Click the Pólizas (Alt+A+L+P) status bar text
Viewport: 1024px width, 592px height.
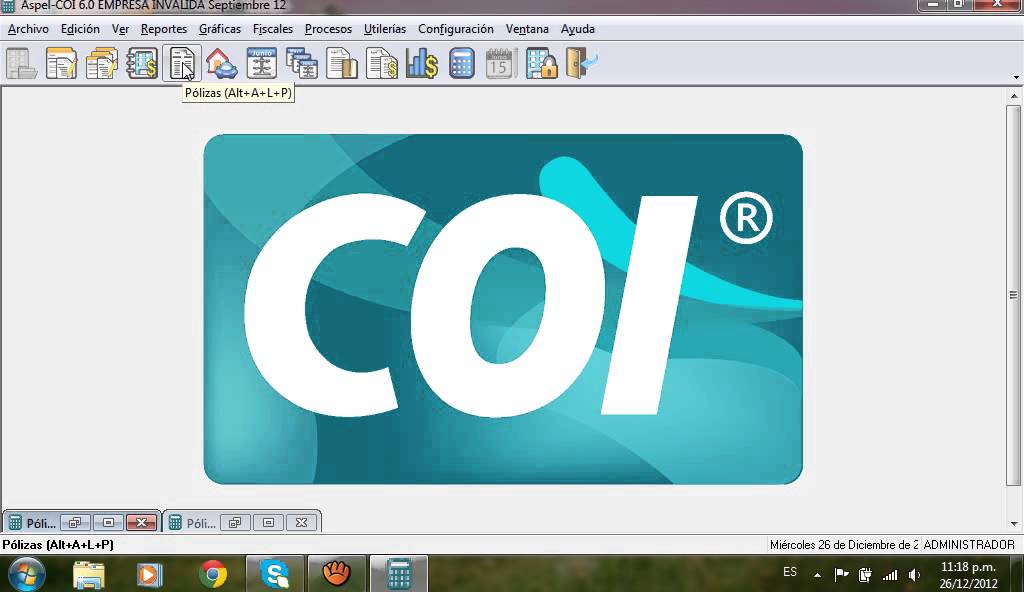pyautogui.click(x=58, y=544)
